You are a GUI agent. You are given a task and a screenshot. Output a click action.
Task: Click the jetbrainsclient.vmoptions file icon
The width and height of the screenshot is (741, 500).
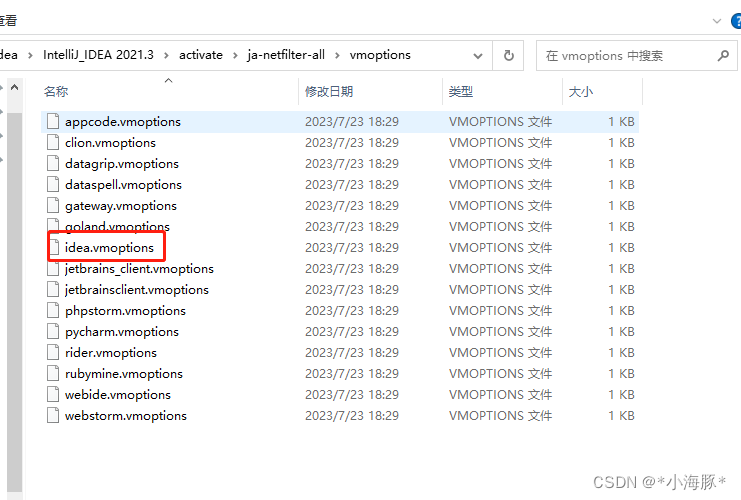53,290
